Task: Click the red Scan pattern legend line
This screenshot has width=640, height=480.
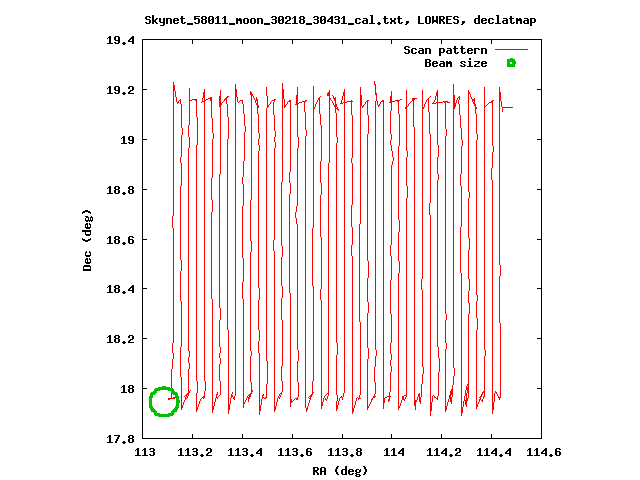Action: click(511, 50)
